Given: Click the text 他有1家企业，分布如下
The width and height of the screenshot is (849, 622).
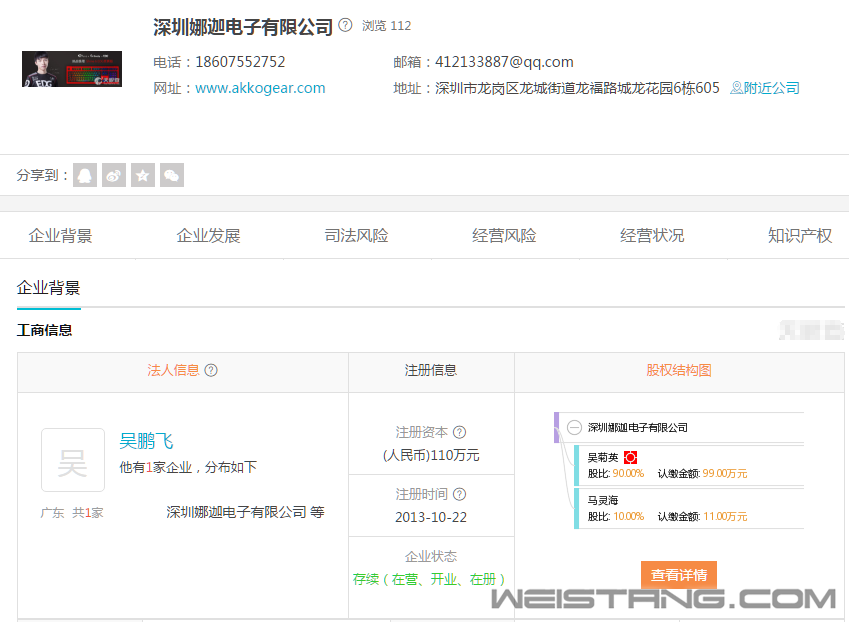Looking at the screenshot, I should tap(188, 467).
